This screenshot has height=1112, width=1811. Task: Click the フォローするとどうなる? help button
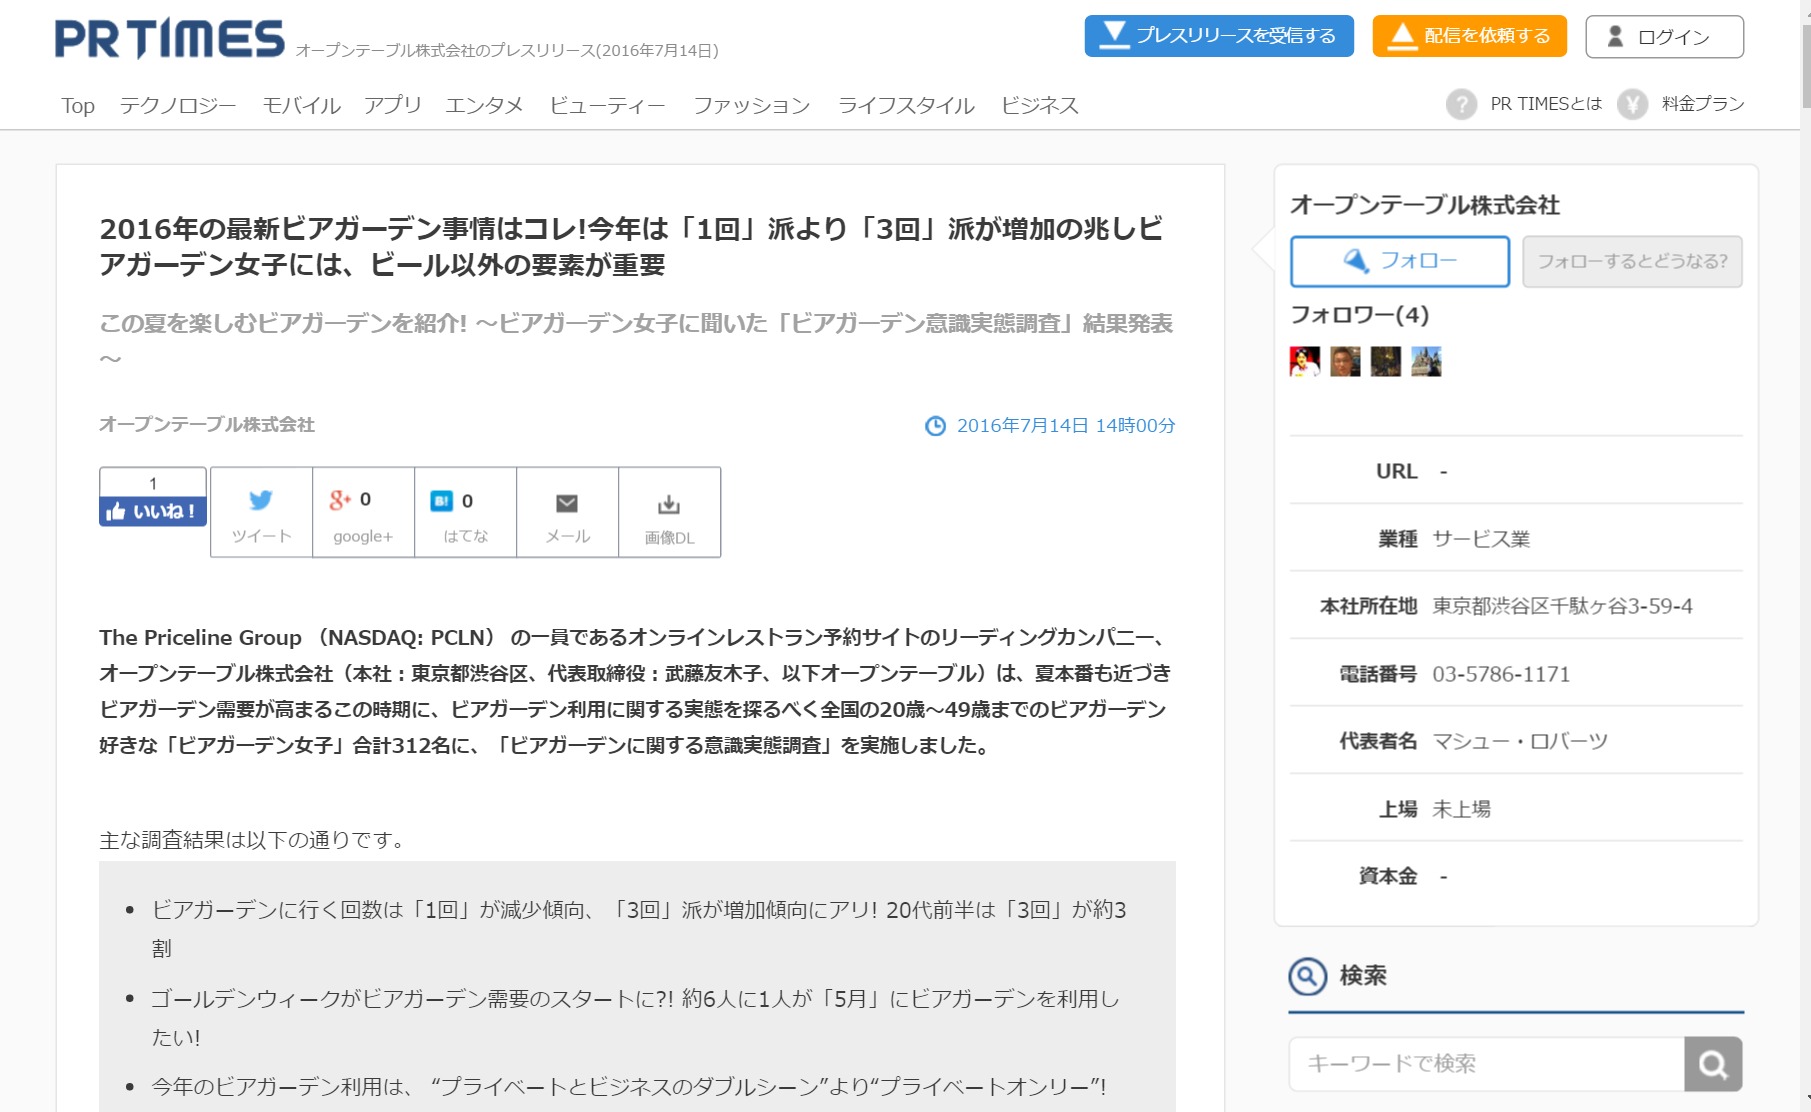click(1632, 261)
